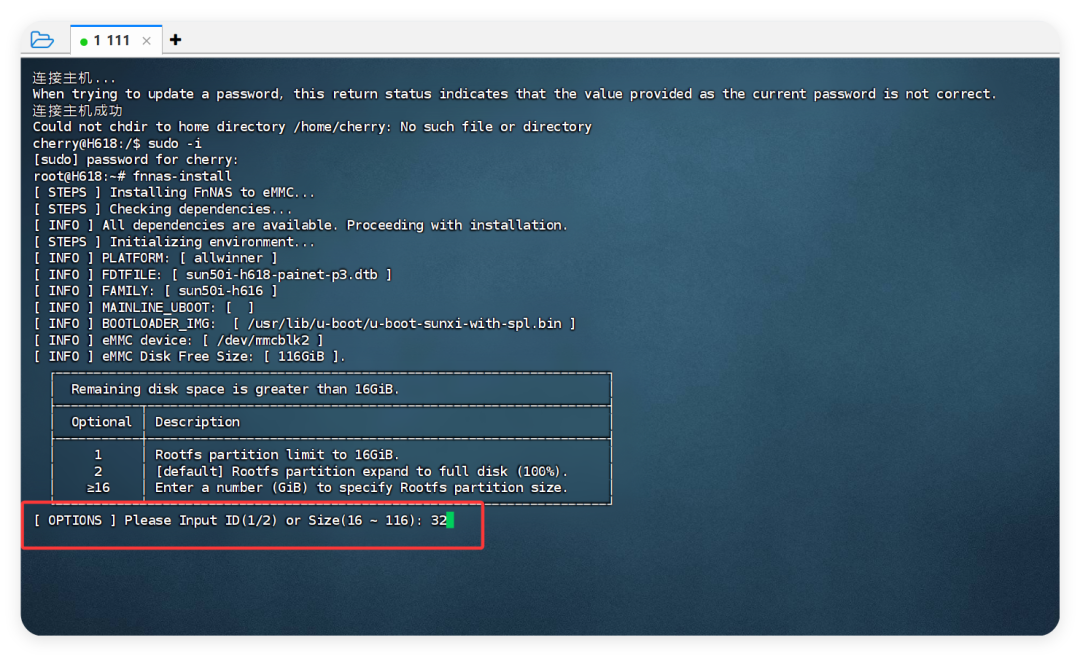Click the "Initializing environment..." step line
Screen dimensions: 1080x656
pyautogui.click(x=174, y=242)
